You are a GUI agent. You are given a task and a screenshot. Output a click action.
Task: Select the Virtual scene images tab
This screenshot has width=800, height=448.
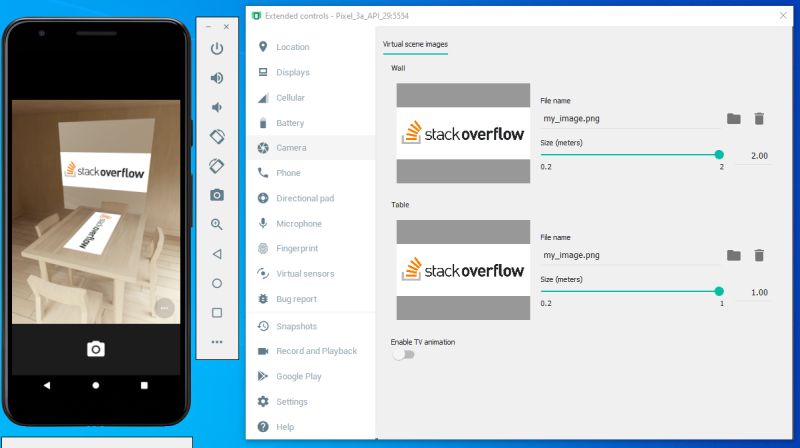tap(415, 44)
